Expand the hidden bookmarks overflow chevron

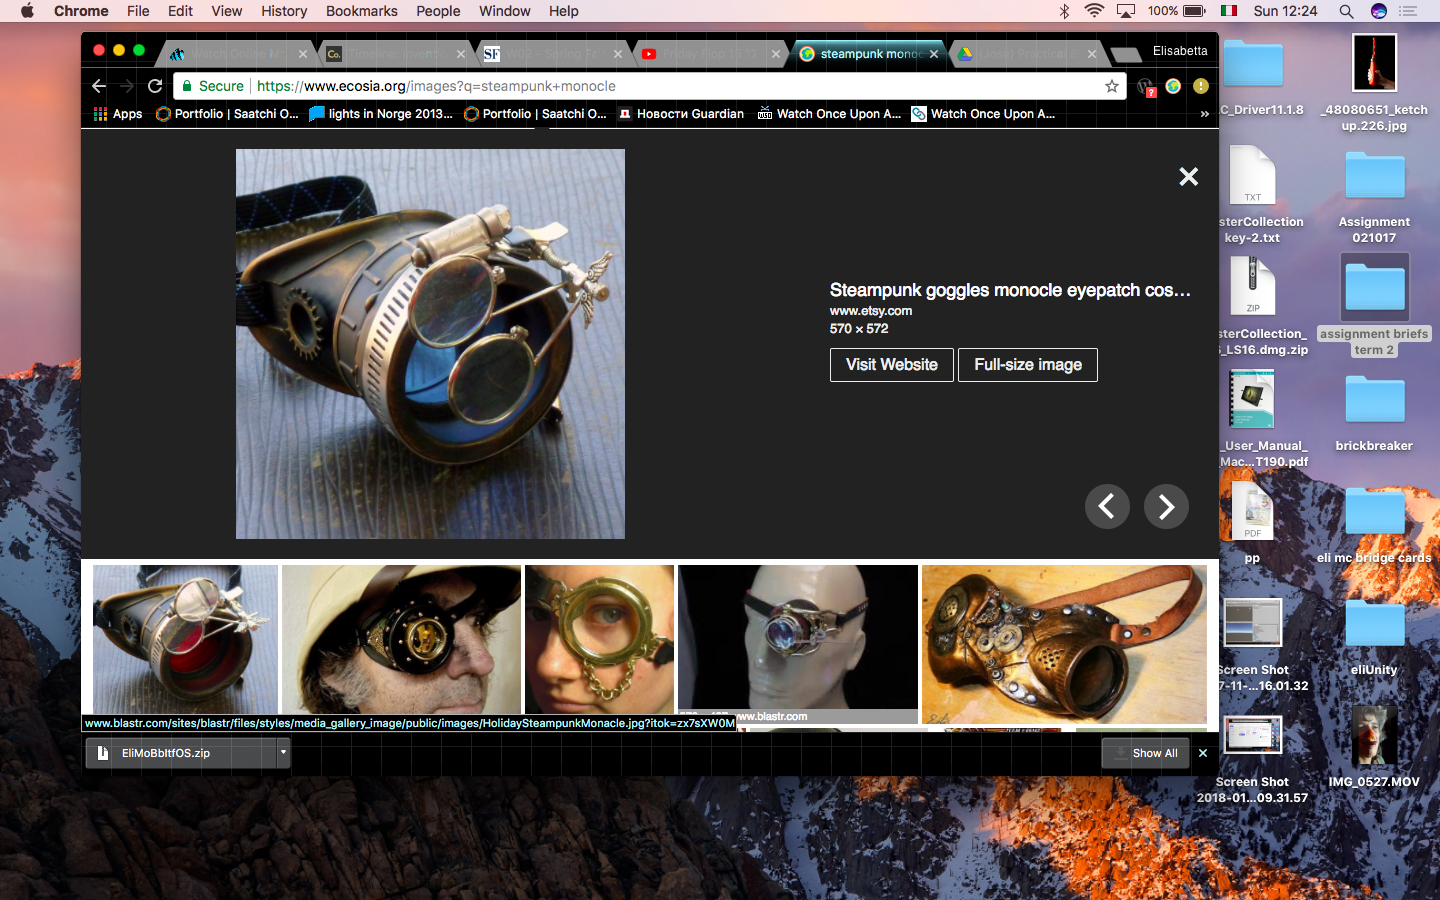point(1204,114)
